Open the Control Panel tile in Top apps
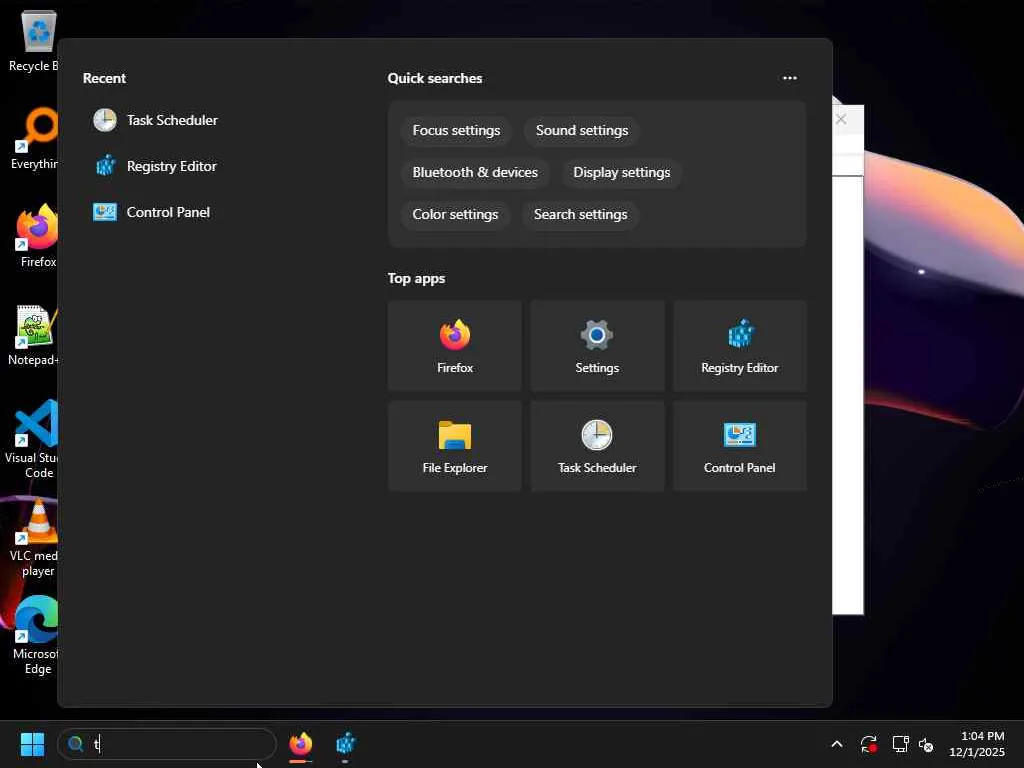 click(x=739, y=446)
